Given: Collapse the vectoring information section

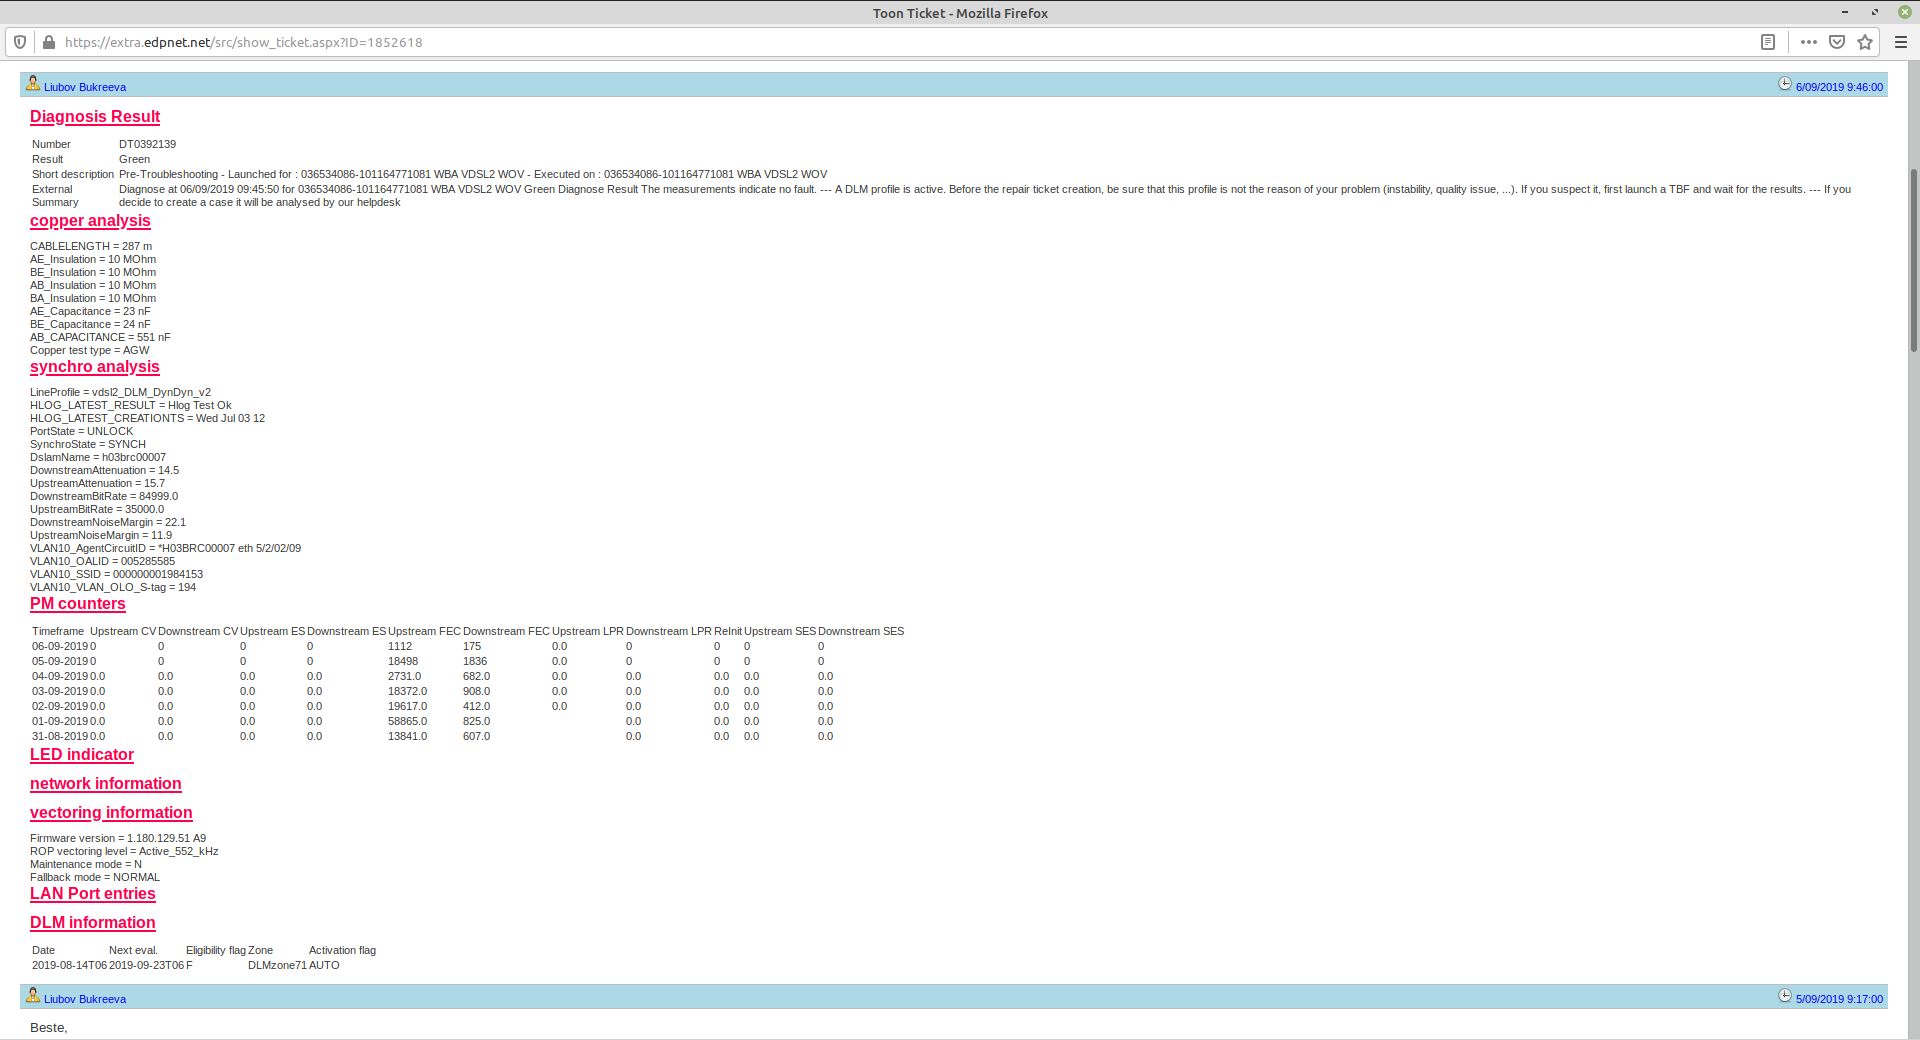Looking at the screenshot, I should [111, 813].
